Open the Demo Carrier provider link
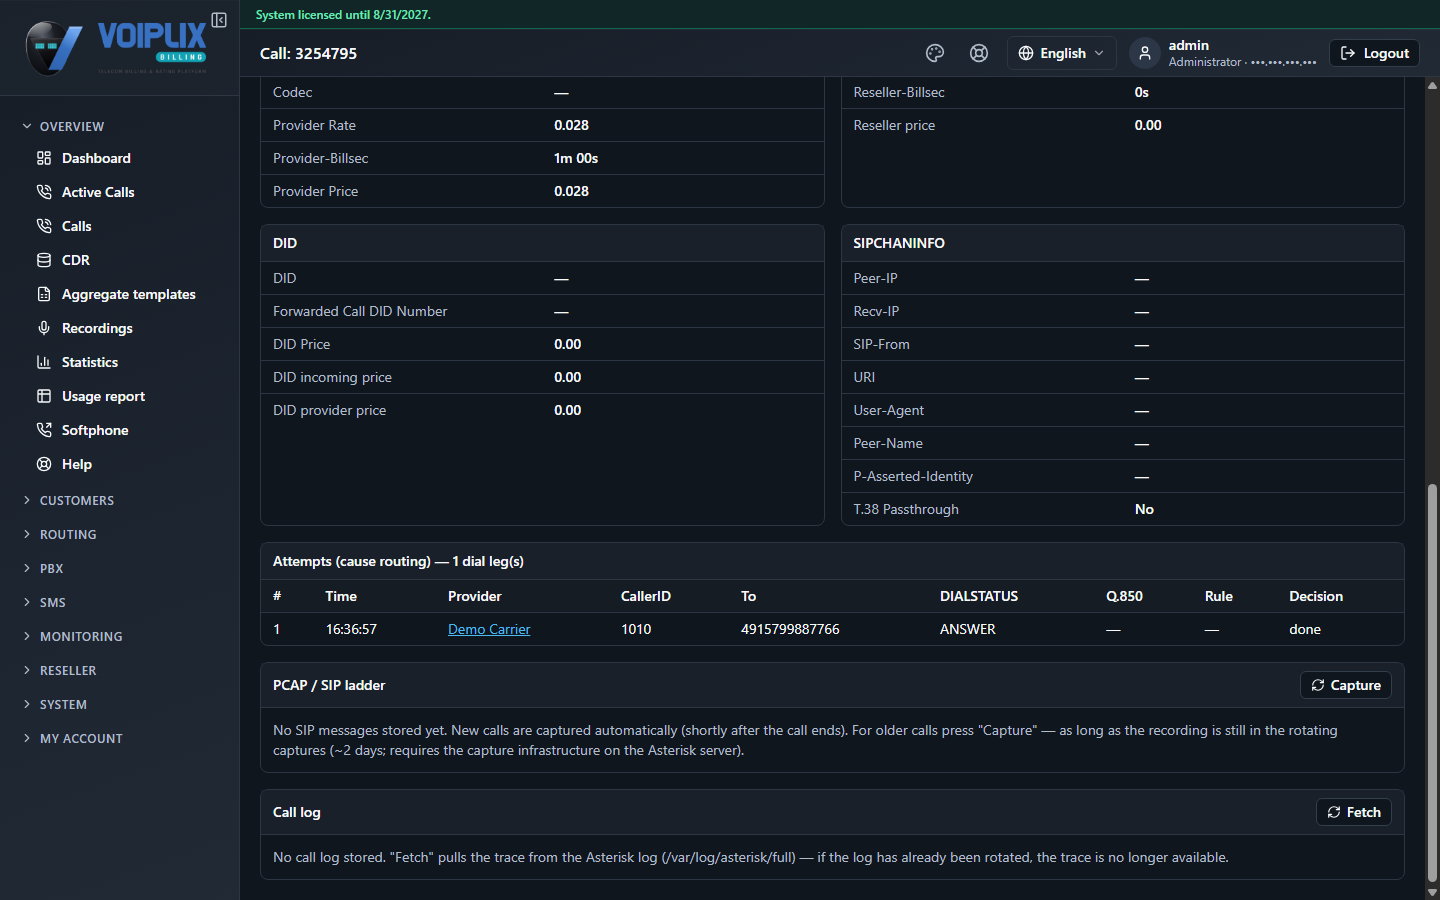 pos(489,629)
